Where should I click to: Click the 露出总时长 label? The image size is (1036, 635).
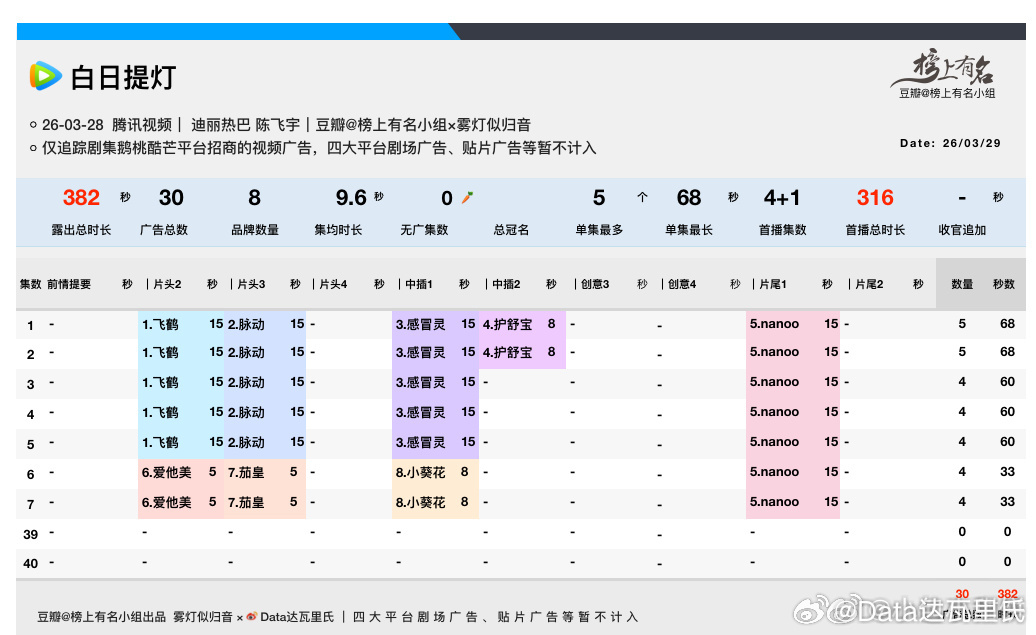click(x=81, y=230)
